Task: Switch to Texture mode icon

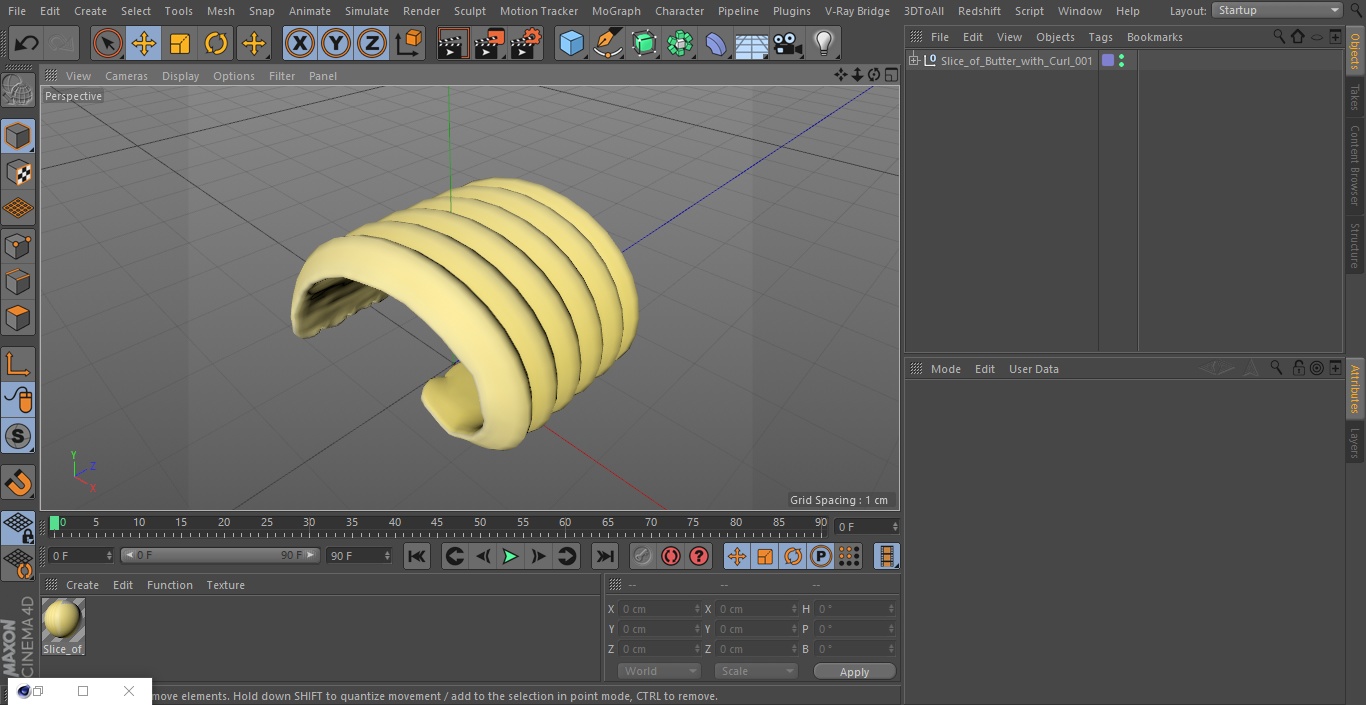Action: pos(18,172)
